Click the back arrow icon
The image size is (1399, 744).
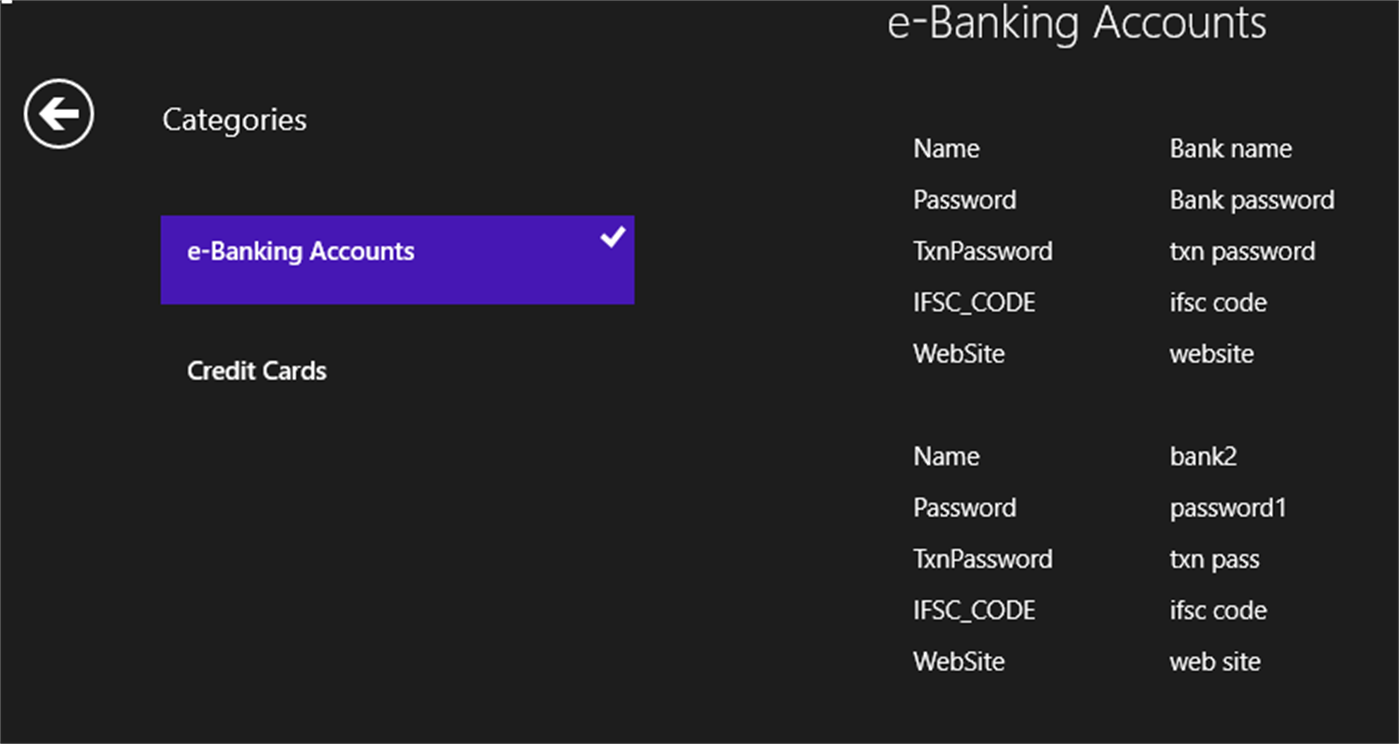pyautogui.click(x=58, y=113)
